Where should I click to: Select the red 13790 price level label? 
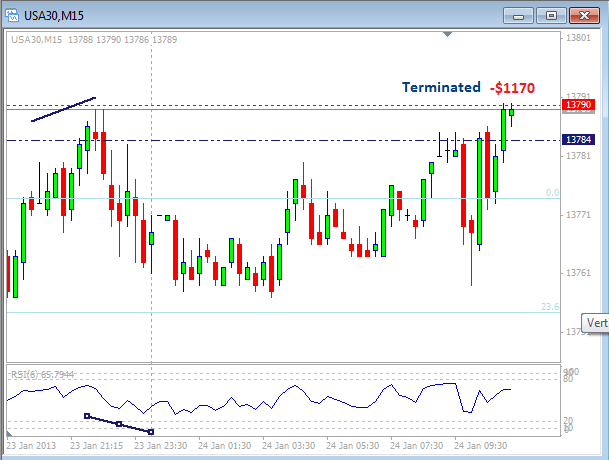[578, 105]
